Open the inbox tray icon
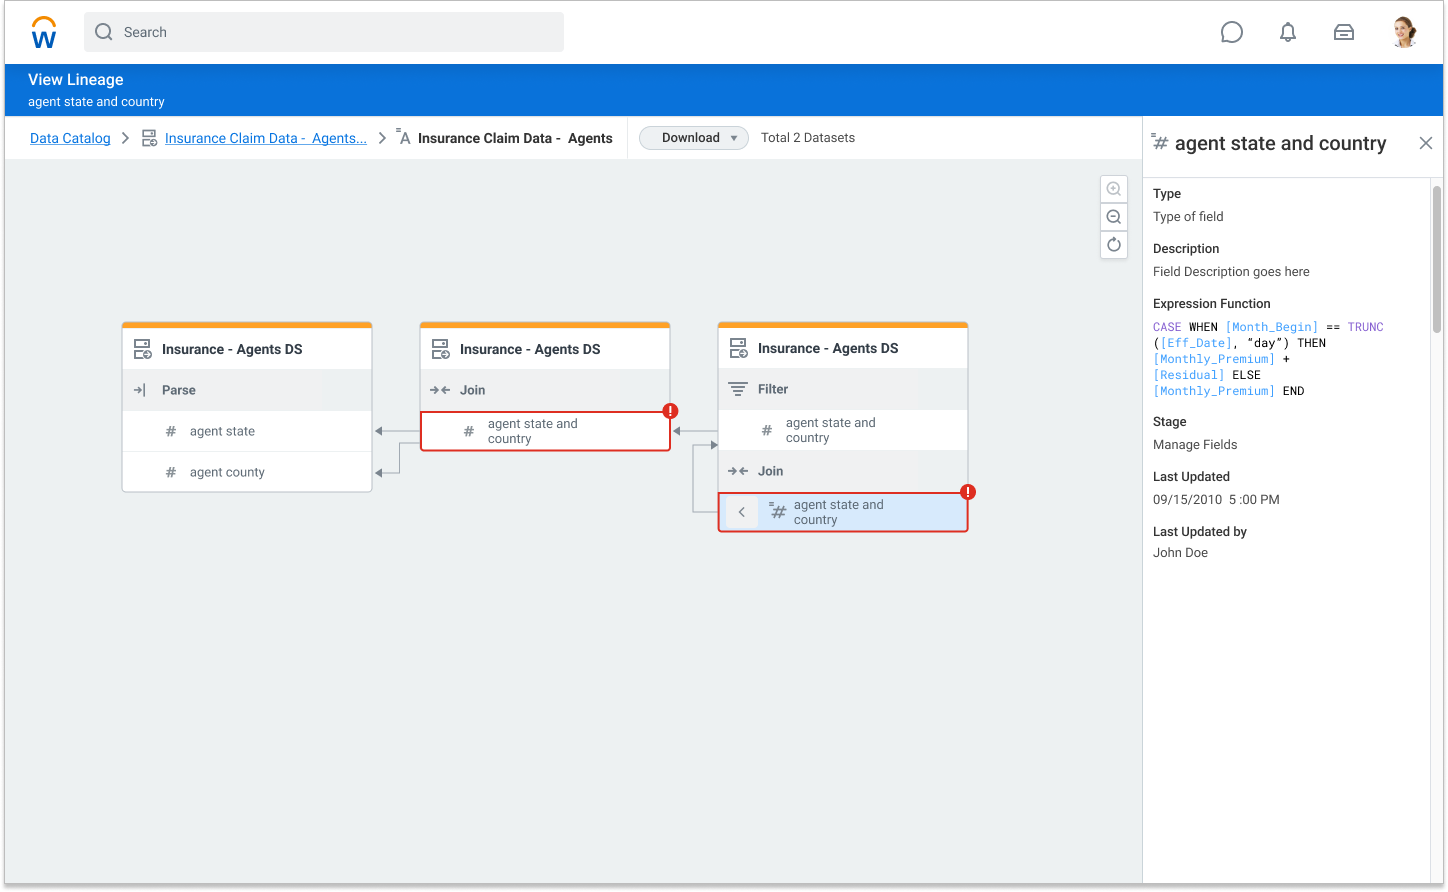 [x=1343, y=33]
